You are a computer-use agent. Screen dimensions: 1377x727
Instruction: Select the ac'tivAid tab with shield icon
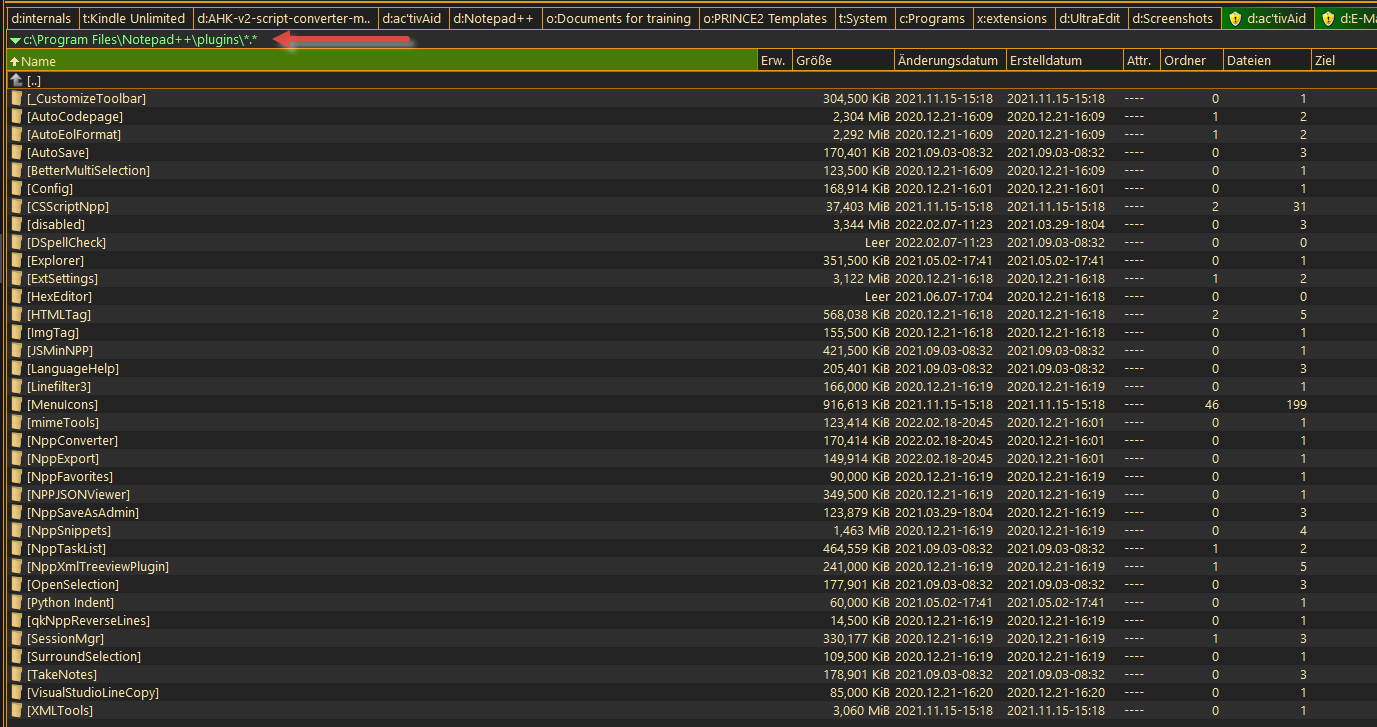point(1267,18)
